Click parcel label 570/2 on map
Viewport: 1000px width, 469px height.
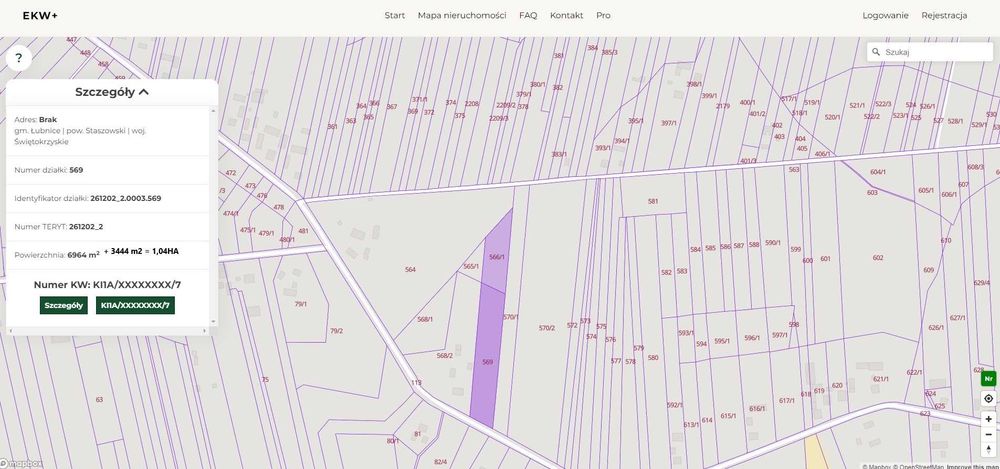pyautogui.click(x=547, y=328)
